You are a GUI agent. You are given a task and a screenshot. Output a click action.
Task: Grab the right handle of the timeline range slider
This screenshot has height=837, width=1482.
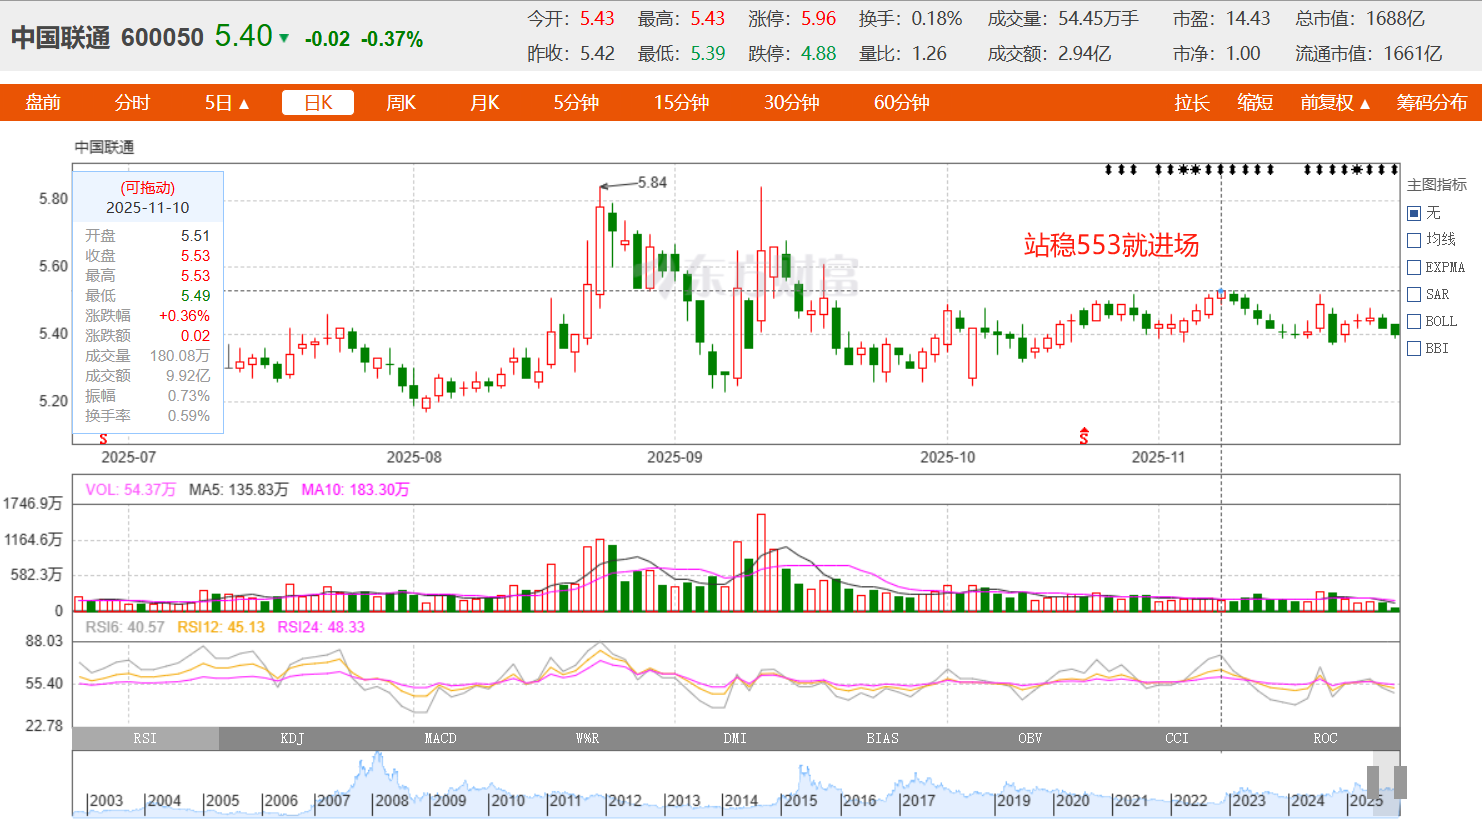(x=1400, y=782)
